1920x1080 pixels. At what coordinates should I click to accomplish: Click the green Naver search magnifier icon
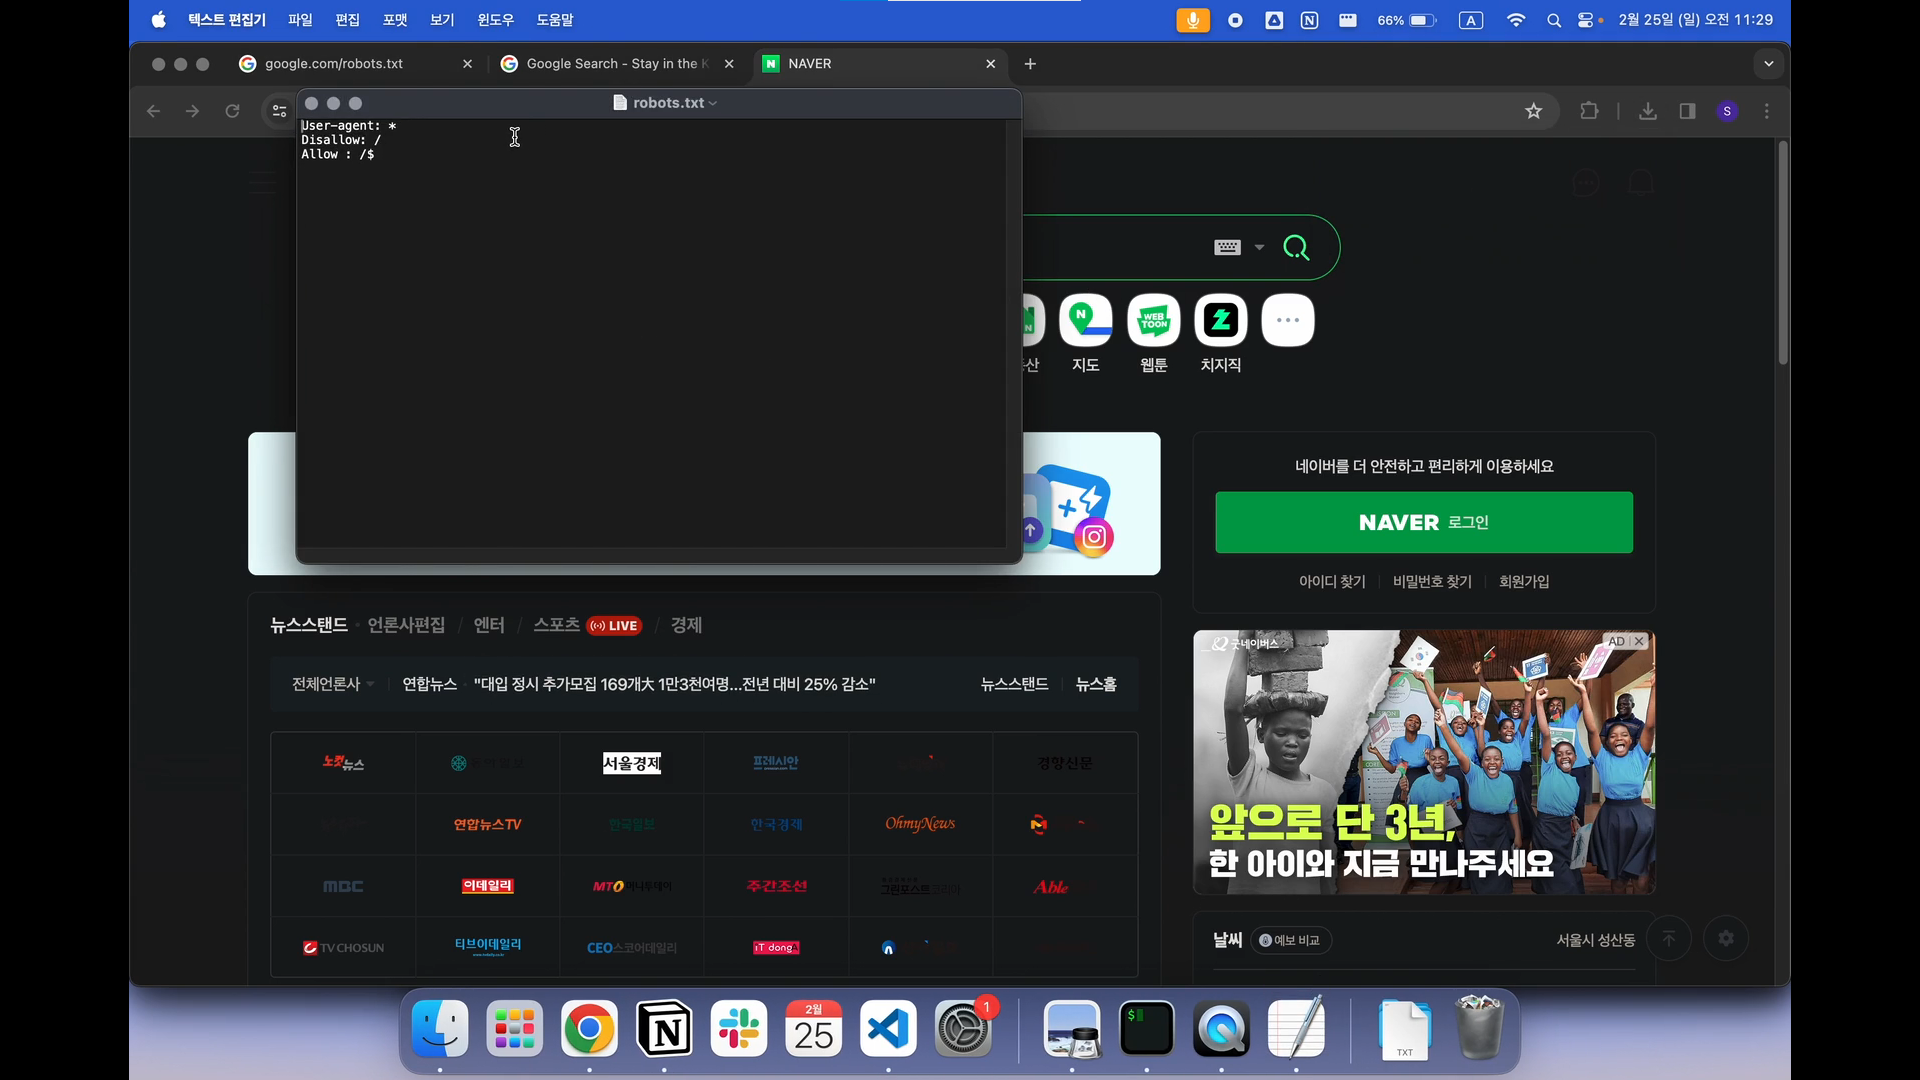tap(1296, 248)
